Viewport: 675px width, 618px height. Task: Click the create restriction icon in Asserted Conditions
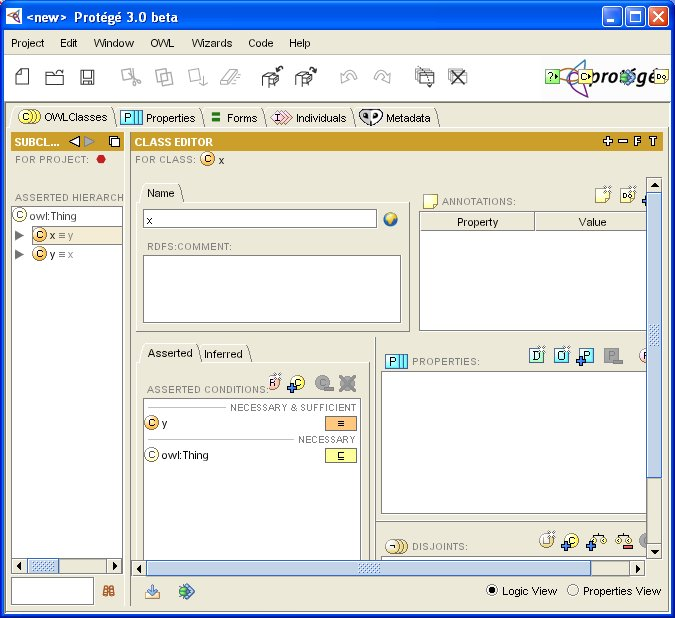tap(275, 382)
